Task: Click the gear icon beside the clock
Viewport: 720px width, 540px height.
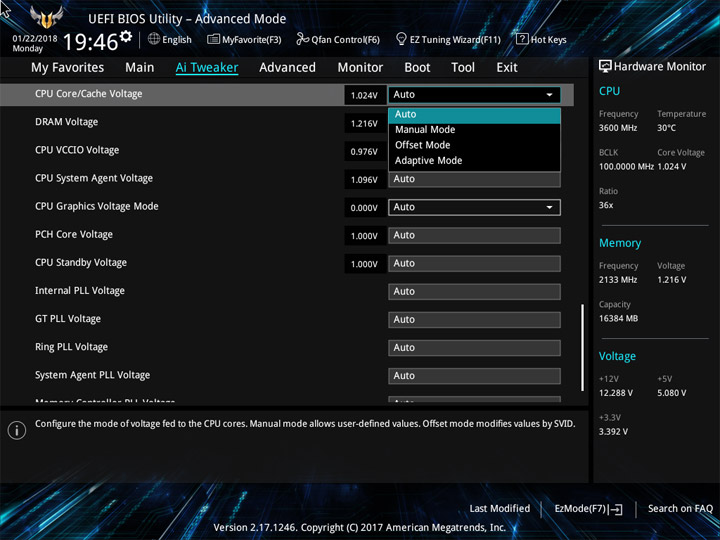Action: pyautogui.click(x=125, y=36)
